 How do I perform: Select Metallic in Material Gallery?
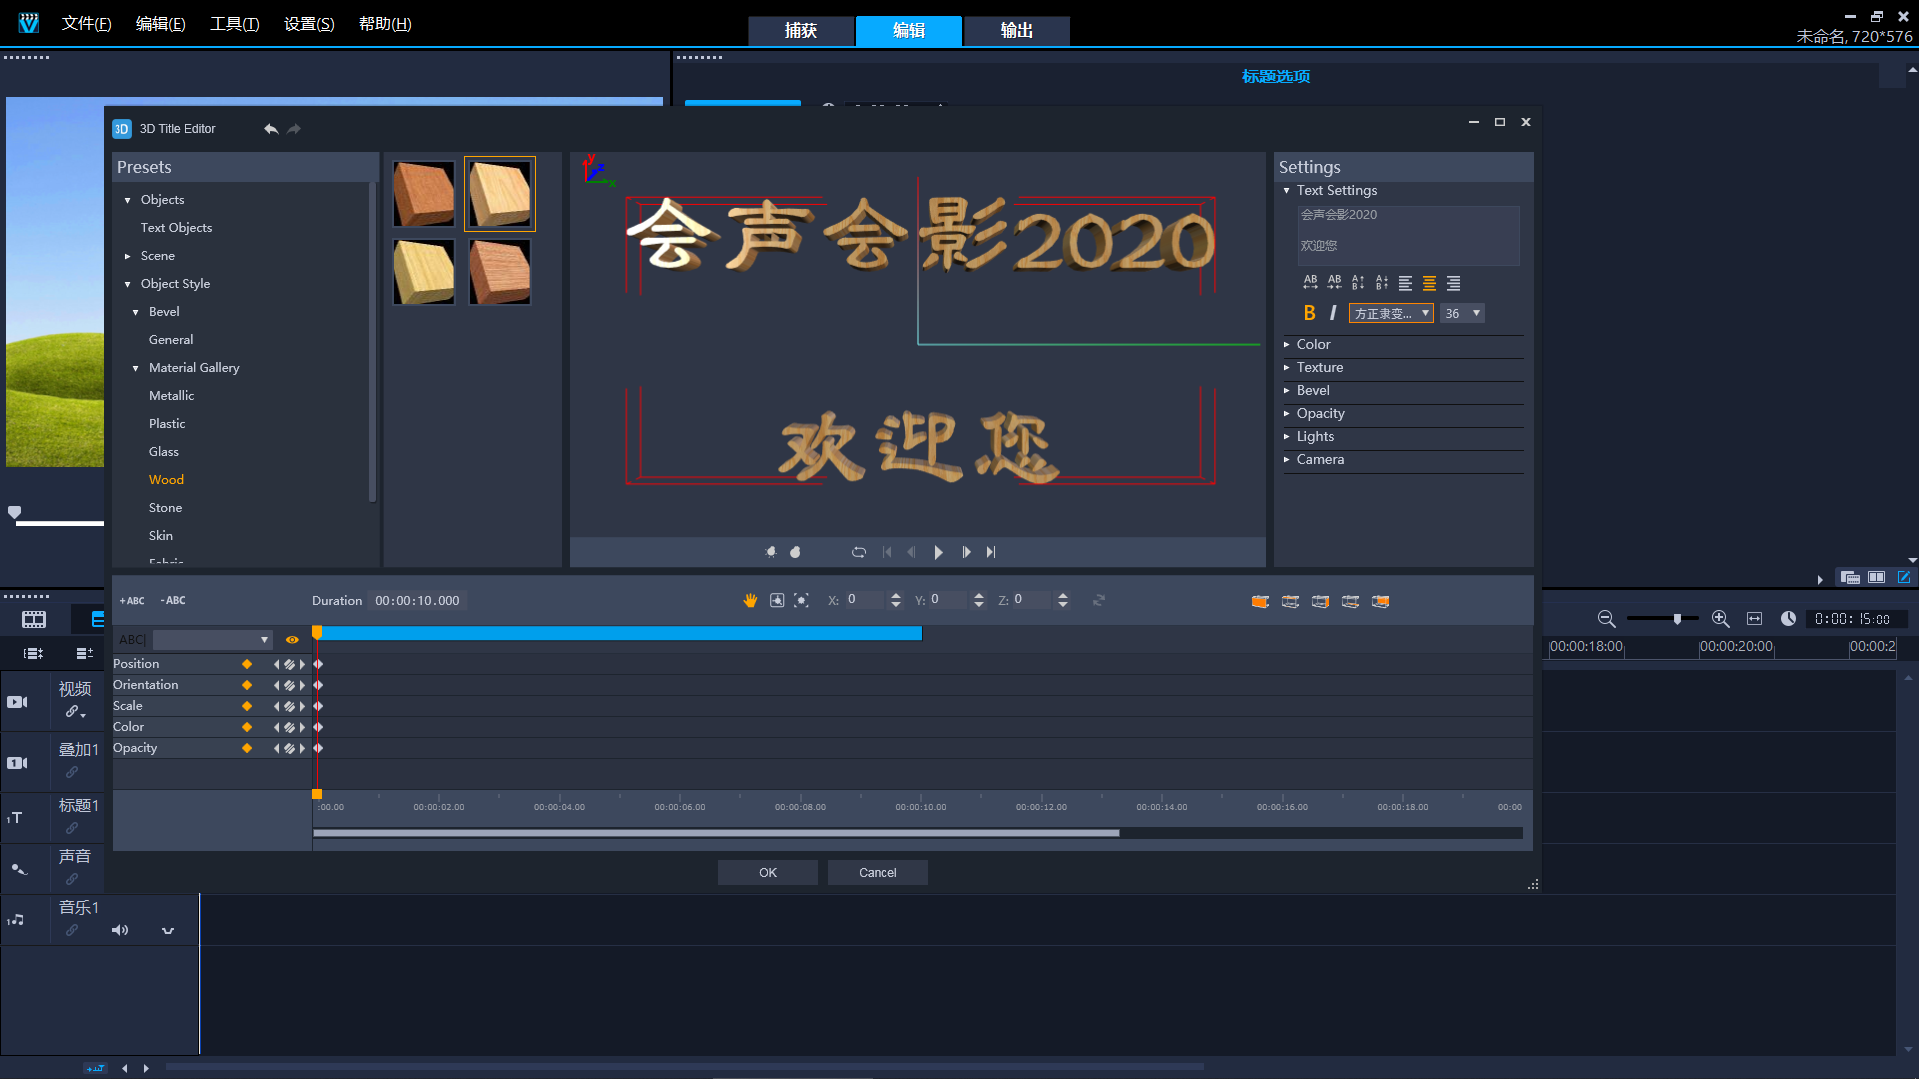tap(172, 396)
